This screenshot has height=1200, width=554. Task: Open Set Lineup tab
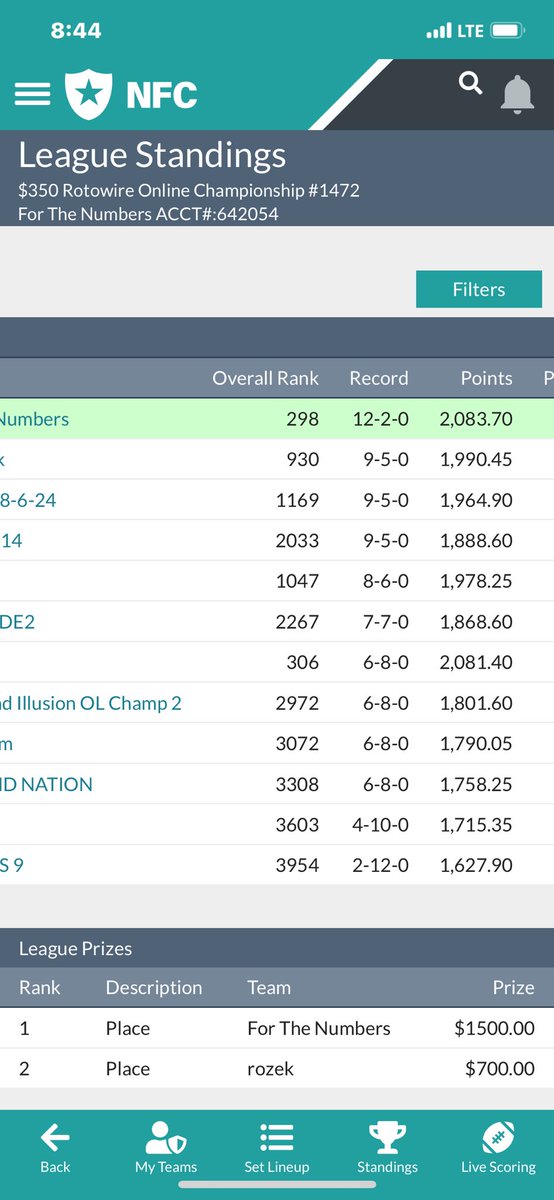coord(276,1147)
